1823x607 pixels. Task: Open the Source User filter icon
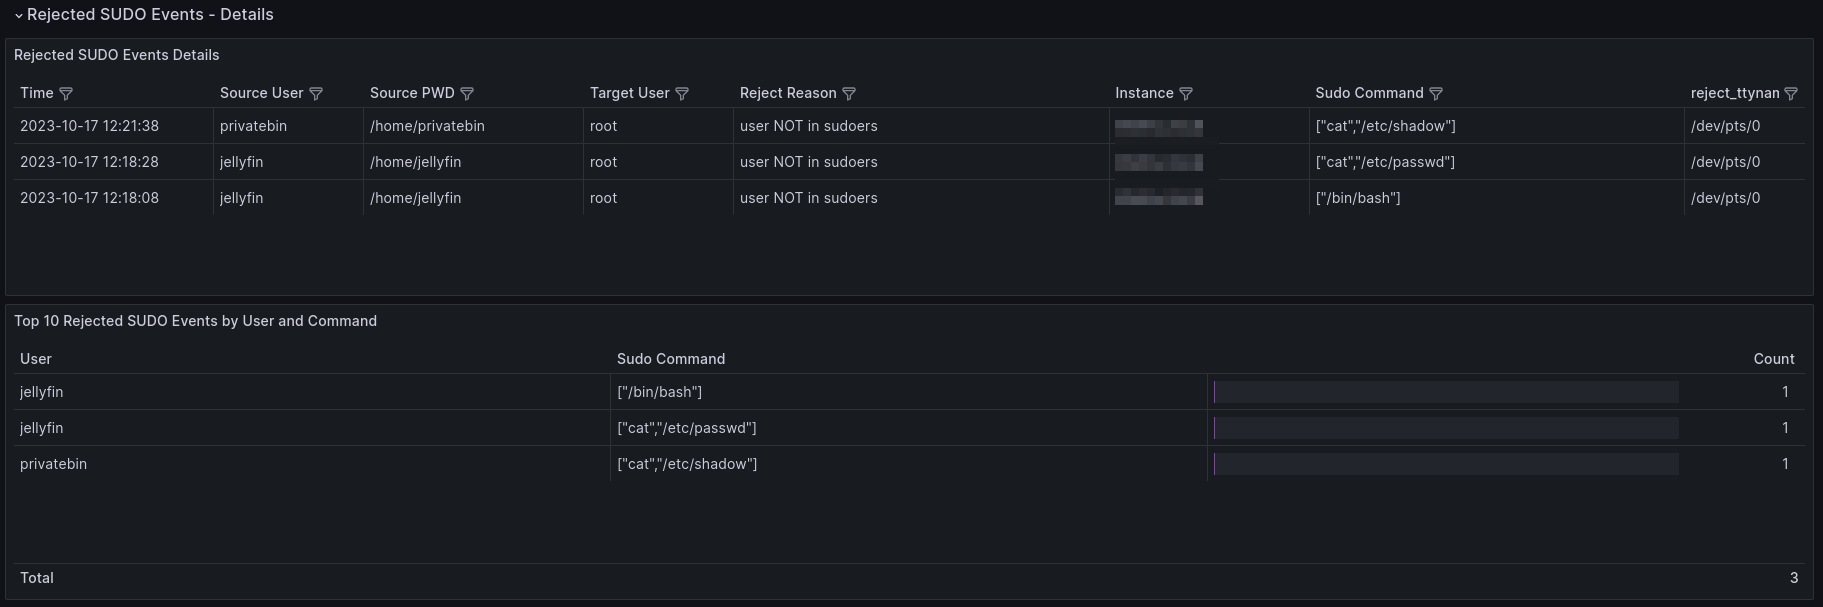316,93
